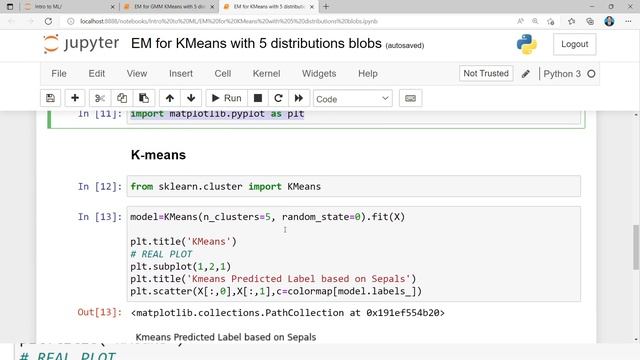
Task: Open browser favorites list icon
Action: [571, 21]
